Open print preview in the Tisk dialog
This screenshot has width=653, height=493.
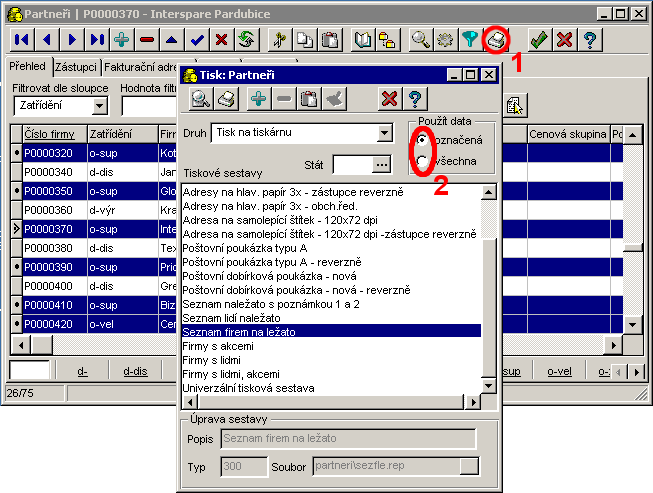pyautogui.click(x=201, y=98)
